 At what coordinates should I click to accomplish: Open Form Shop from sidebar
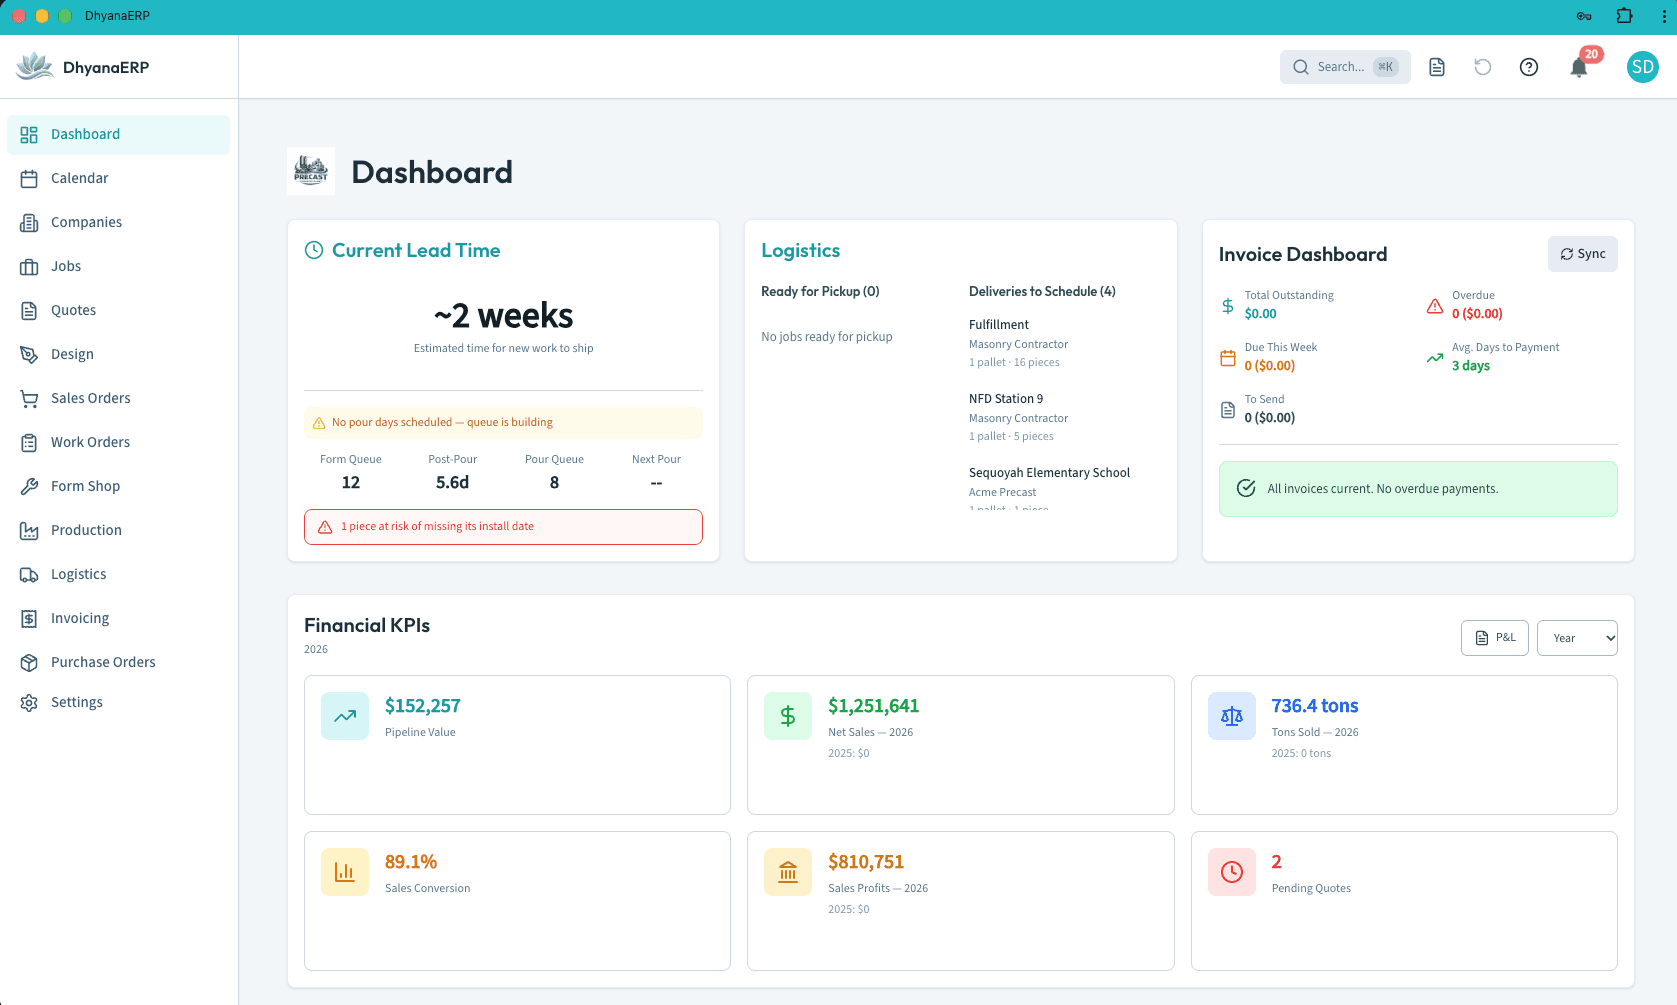point(118,486)
